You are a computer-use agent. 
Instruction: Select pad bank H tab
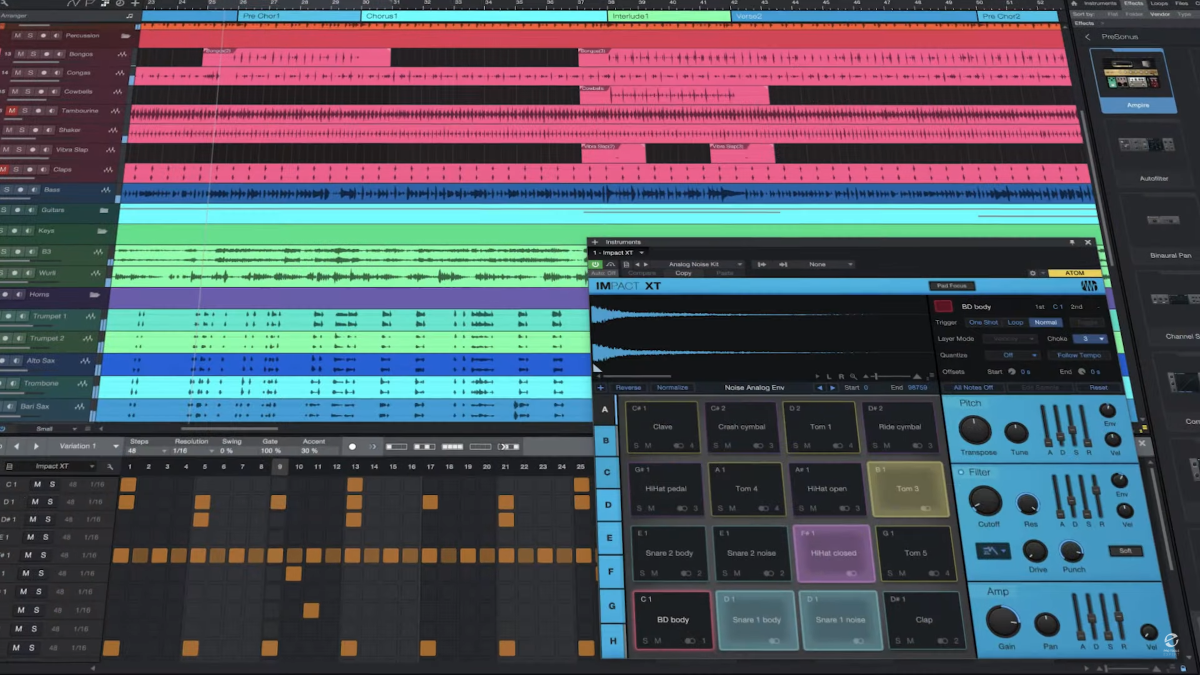tap(611, 640)
